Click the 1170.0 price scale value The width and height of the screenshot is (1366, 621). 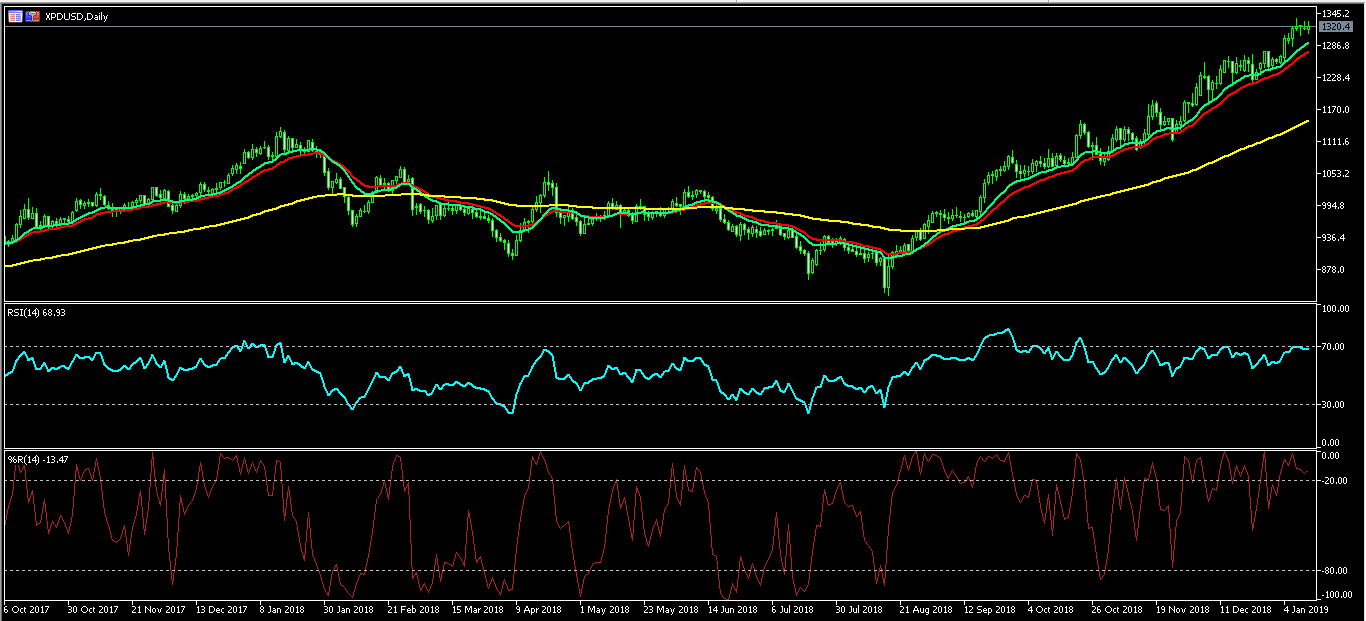coord(1335,110)
